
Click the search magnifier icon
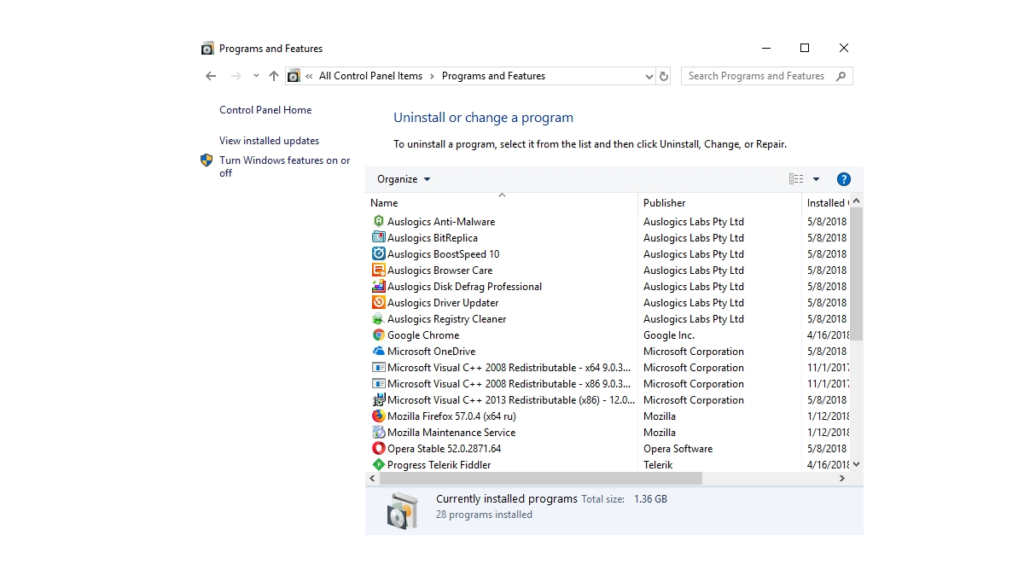(841, 76)
